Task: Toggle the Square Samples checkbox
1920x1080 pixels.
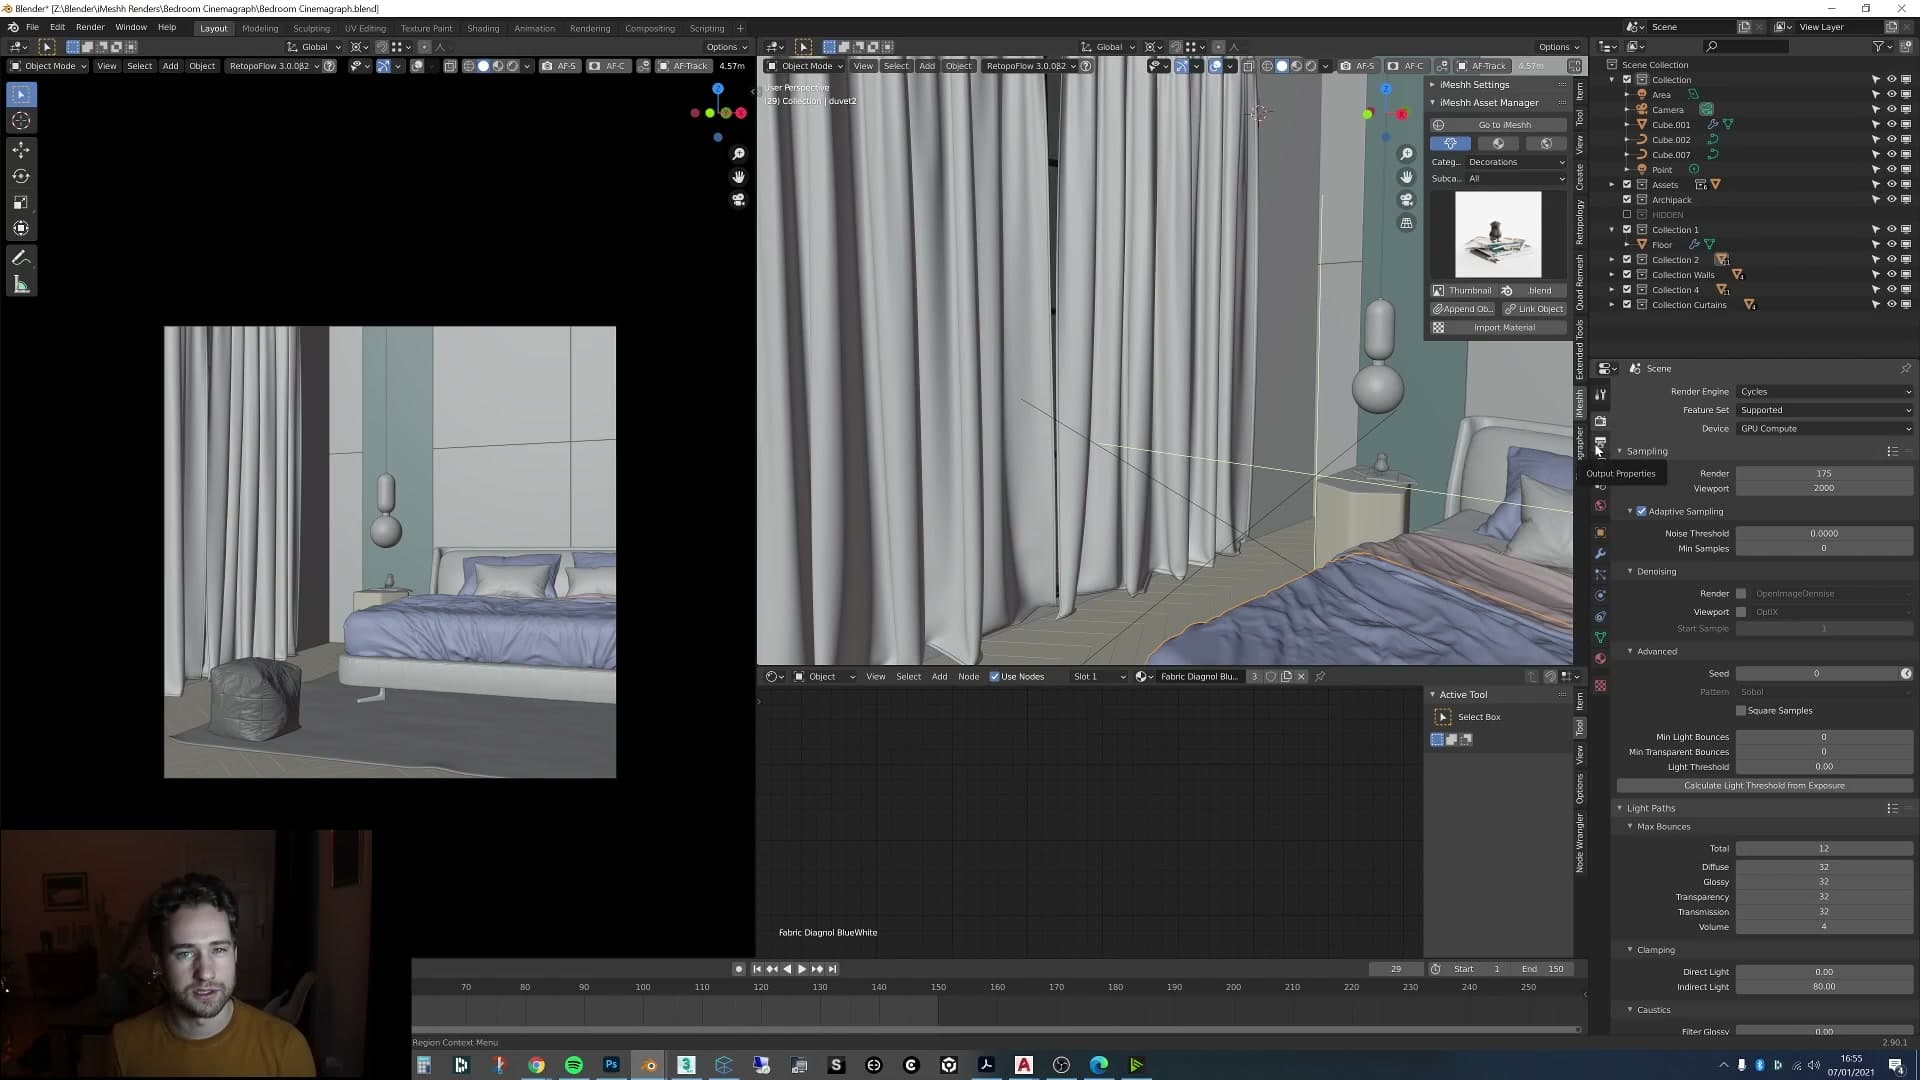Action: [x=1741, y=711]
